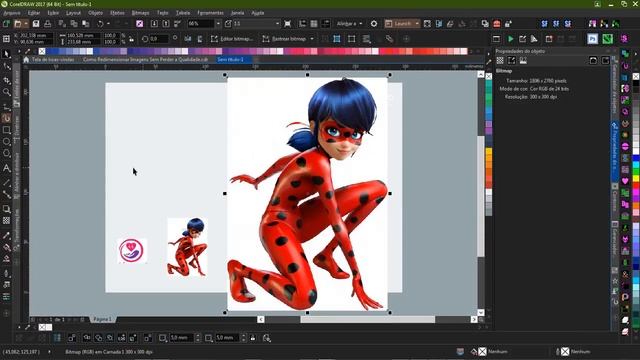Open the zoom level dropdown

[x=218, y=24]
